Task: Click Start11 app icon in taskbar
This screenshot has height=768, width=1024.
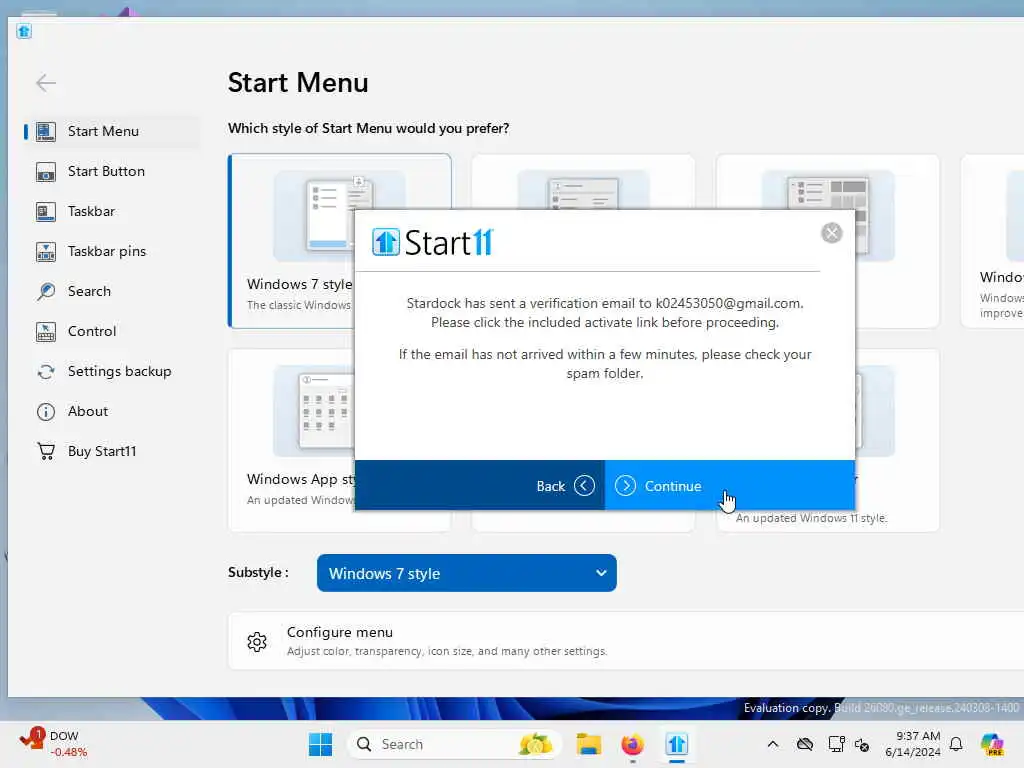Action: (x=677, y=744)
